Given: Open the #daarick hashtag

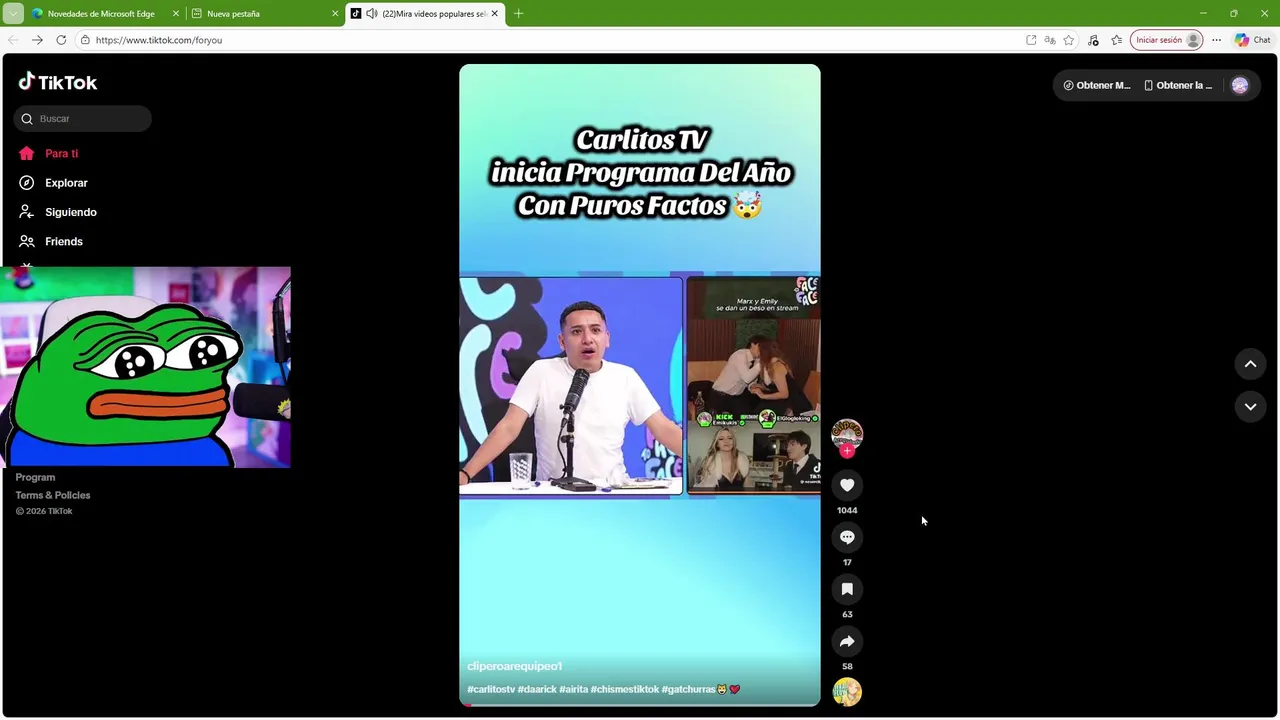Looking at the screenshot, I should pyautogui.click(x=537, y=690).
